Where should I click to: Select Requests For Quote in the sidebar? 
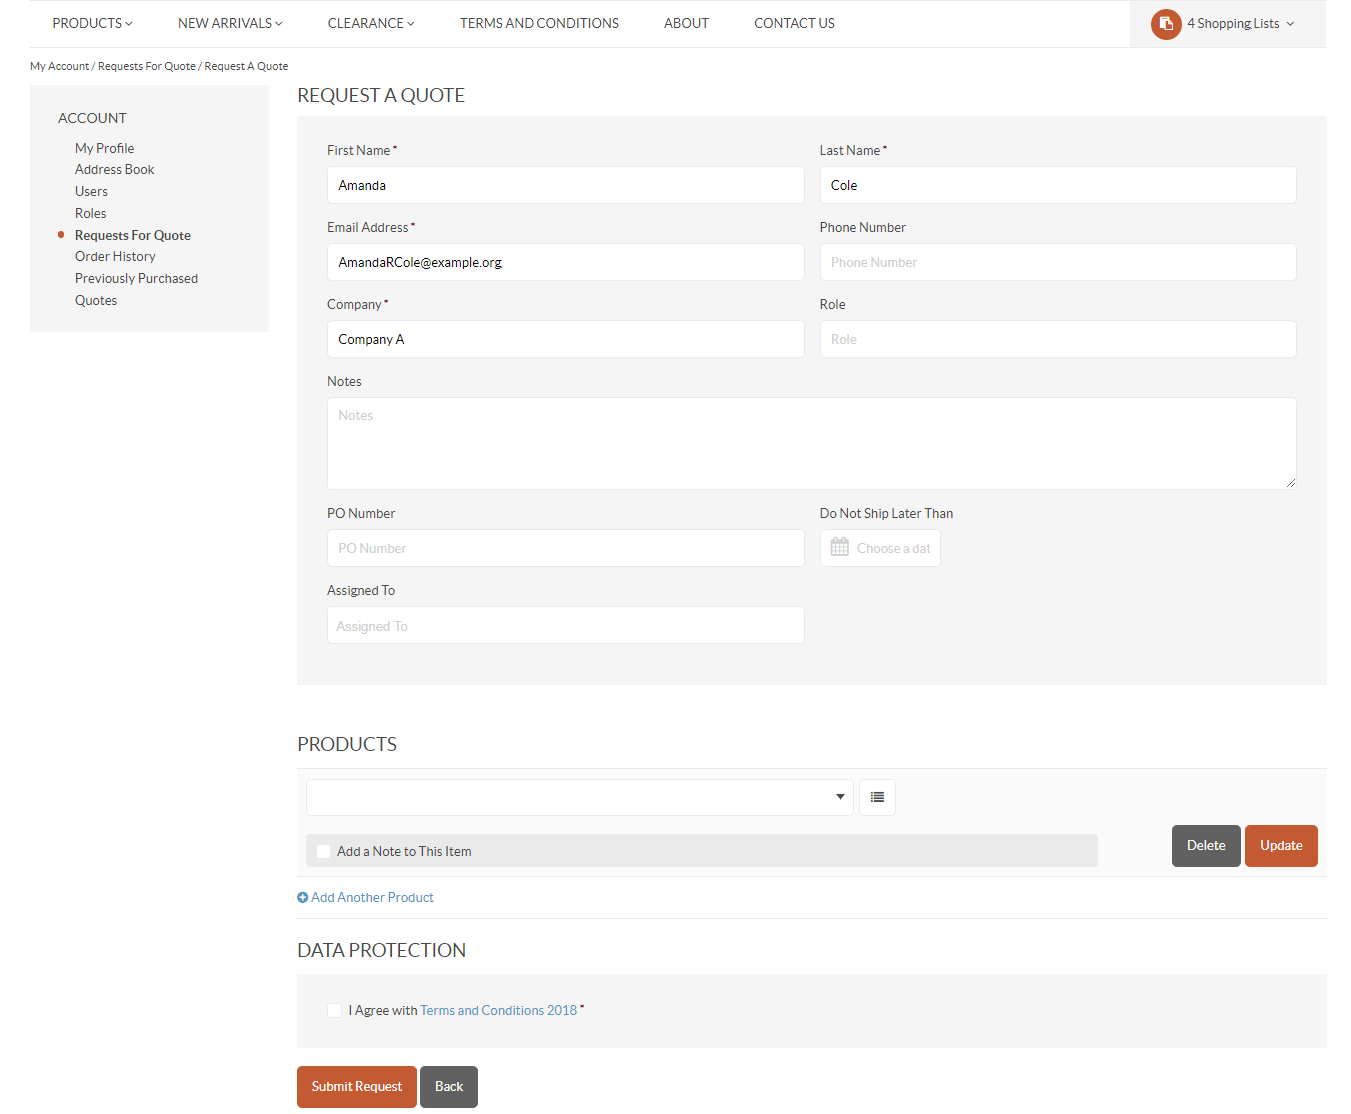(133, 236)
